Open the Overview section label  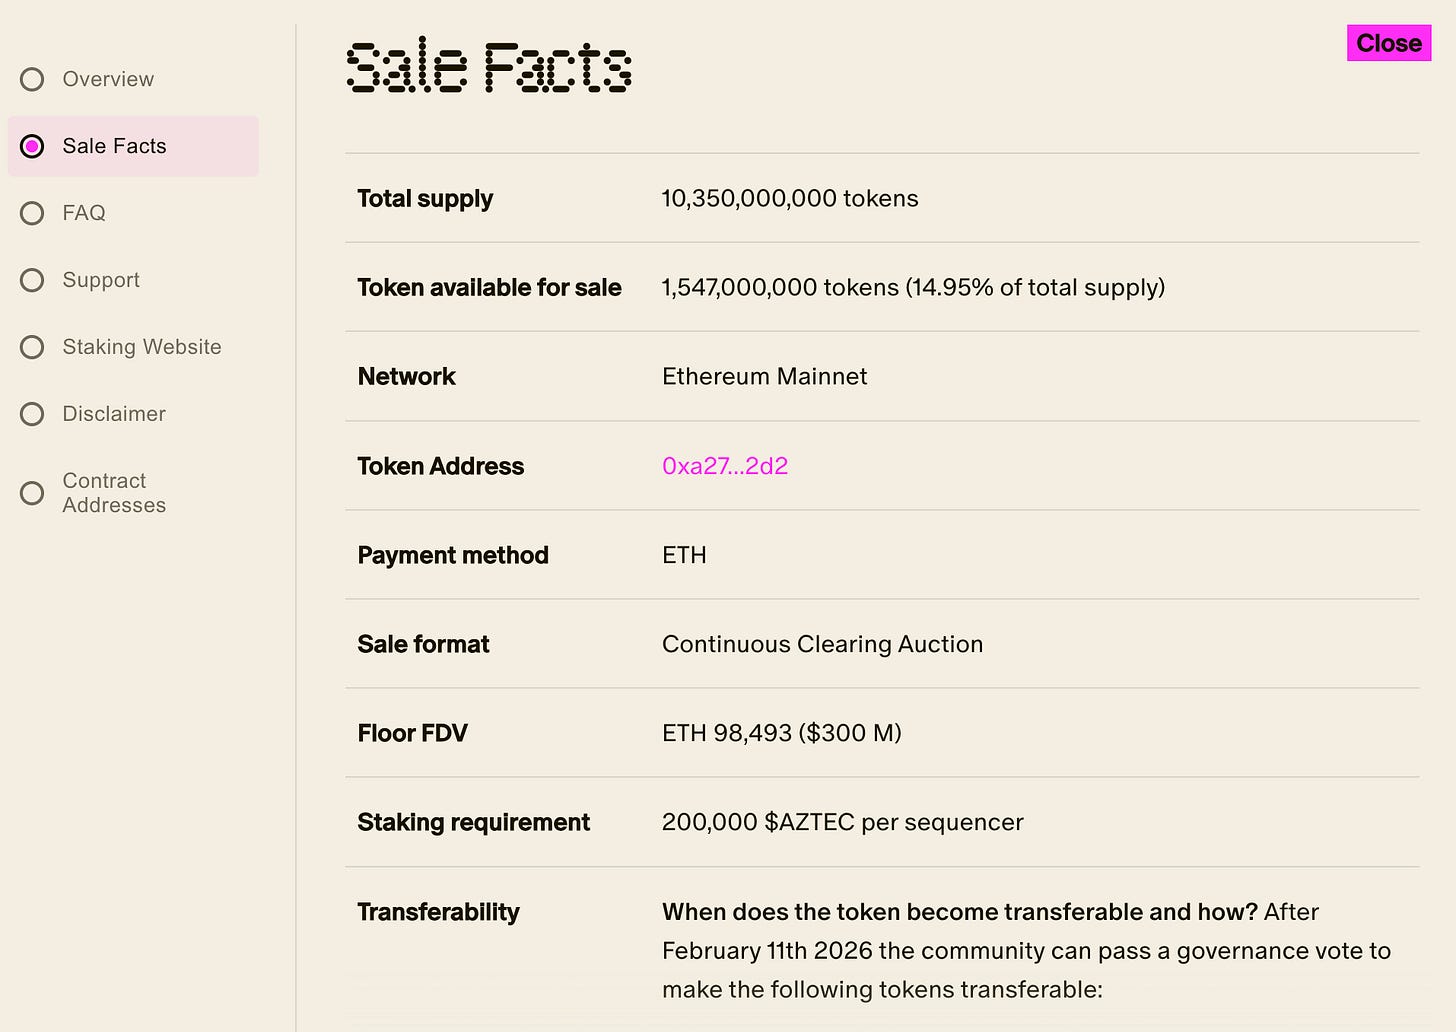click(108, 79)
